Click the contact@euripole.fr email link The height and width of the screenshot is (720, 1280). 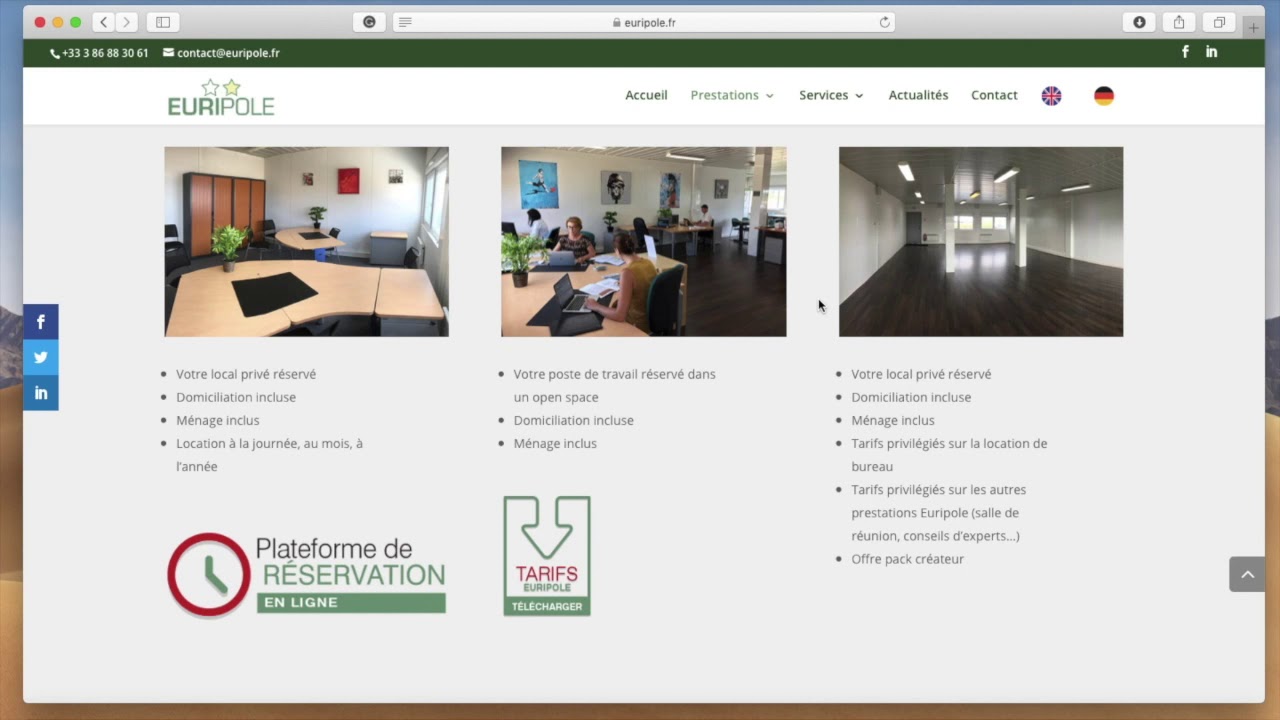point(221,53)
